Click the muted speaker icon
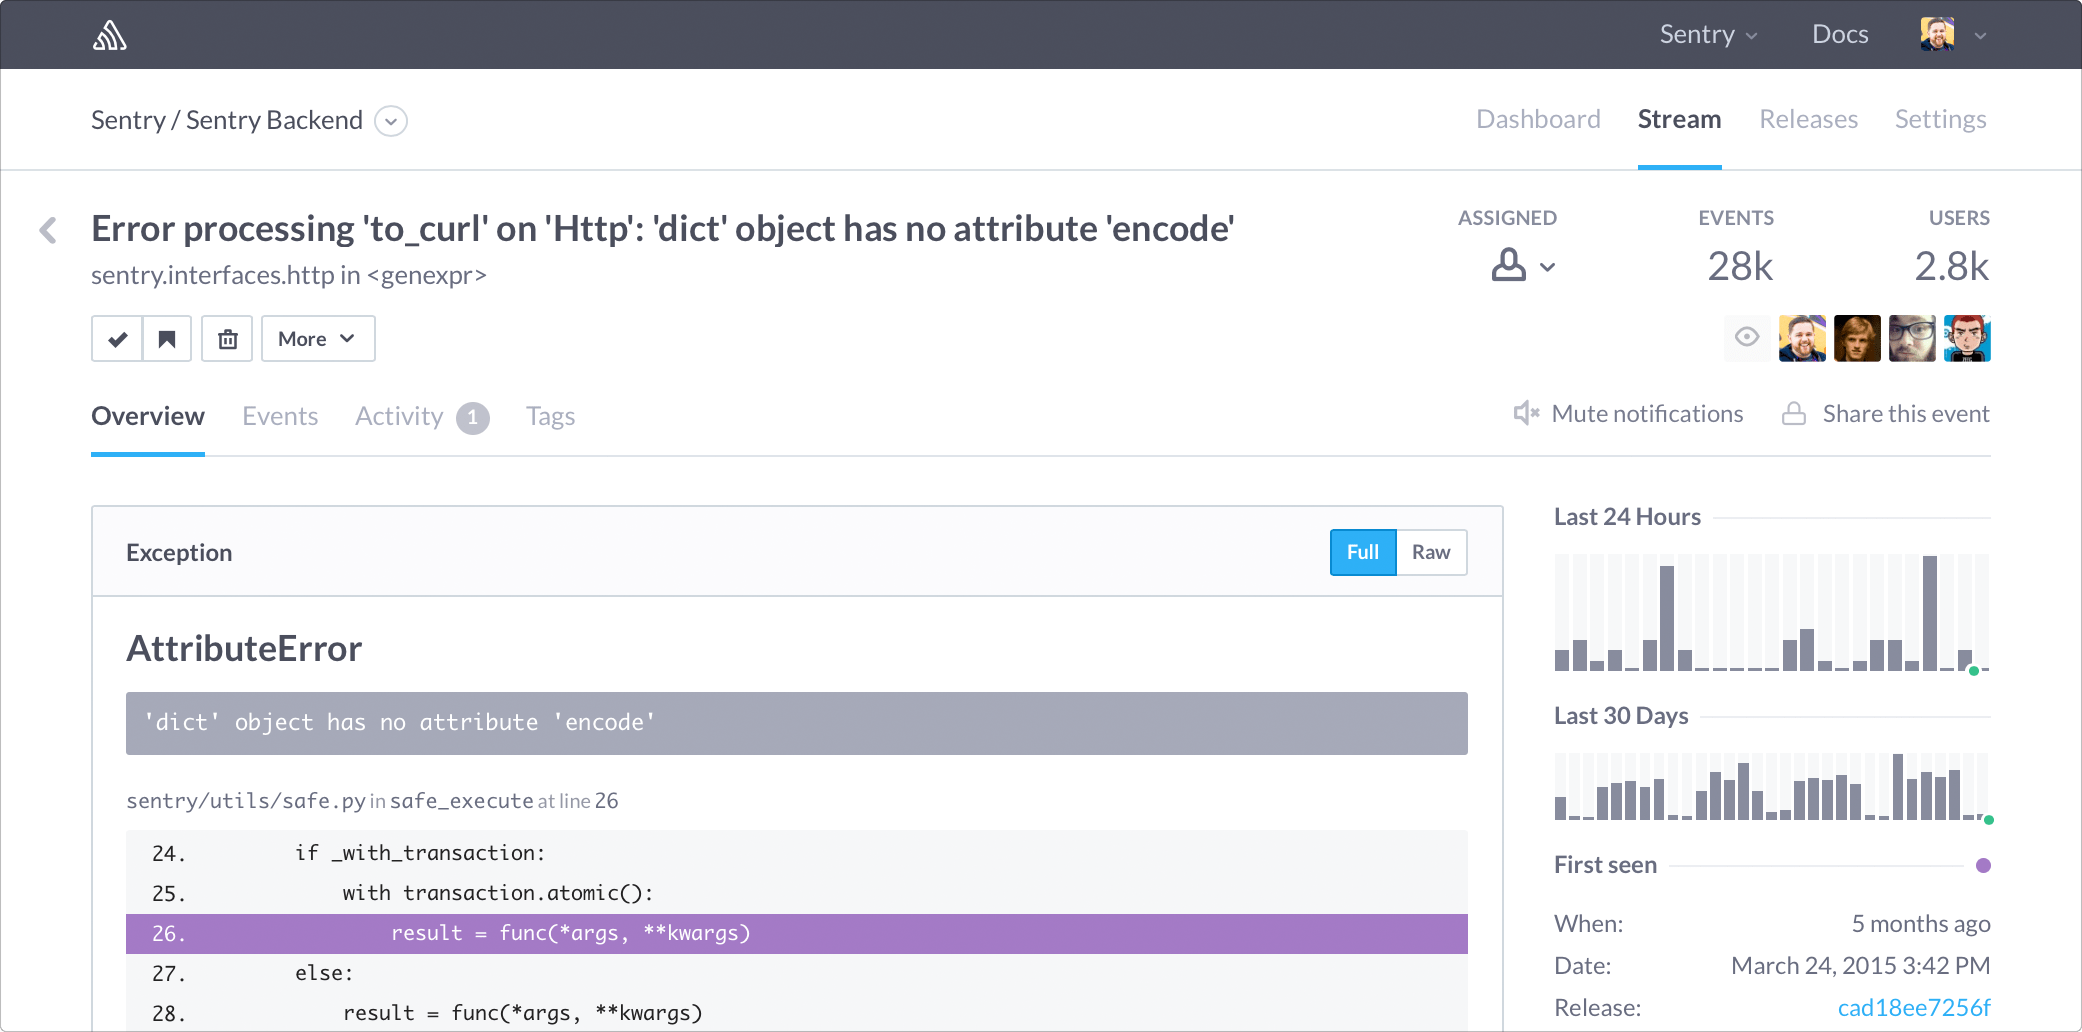Screen dimensions: 2082x1032 [1526, 413]
